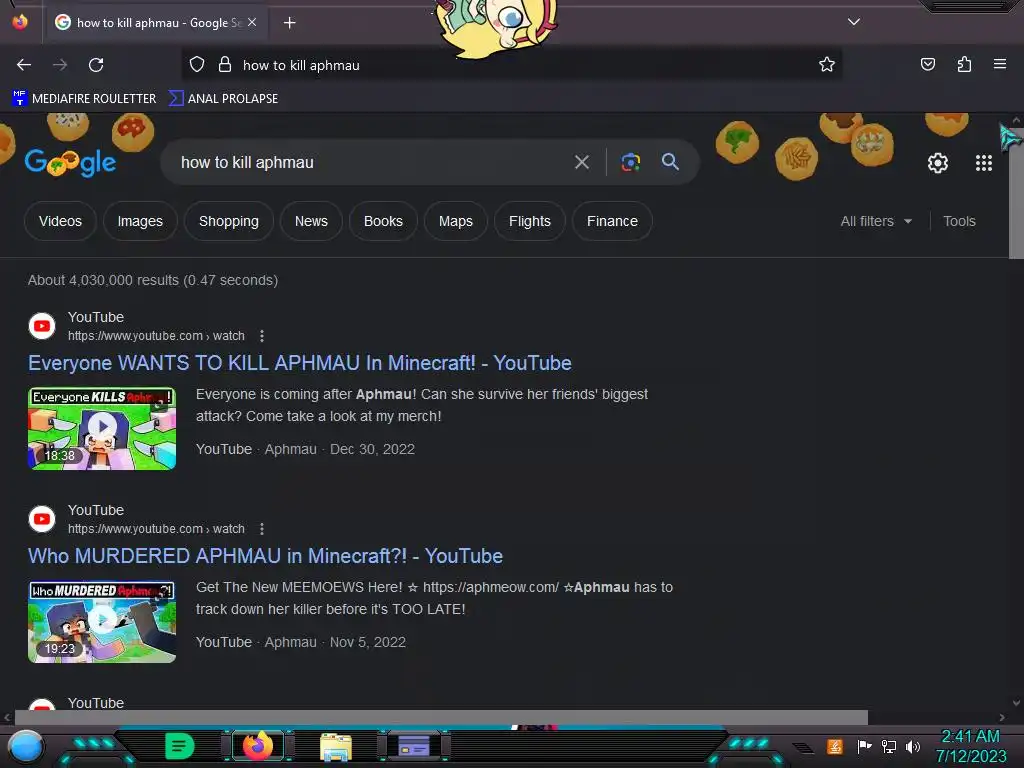Screen dimensions: 1024x768
Task: Filter results by Videos
Action: pos(60,221)
